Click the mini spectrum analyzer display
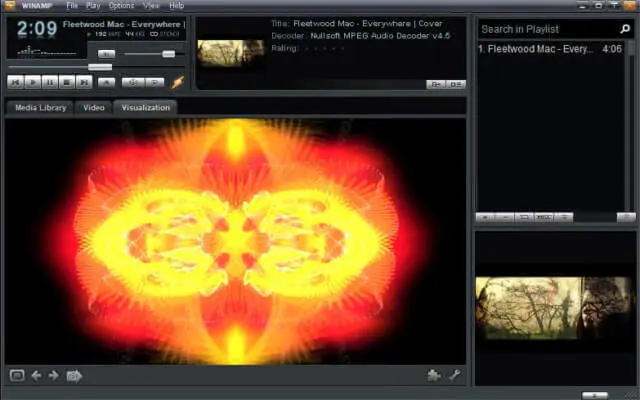Screen dimensions: 640x400 [46, 51]
